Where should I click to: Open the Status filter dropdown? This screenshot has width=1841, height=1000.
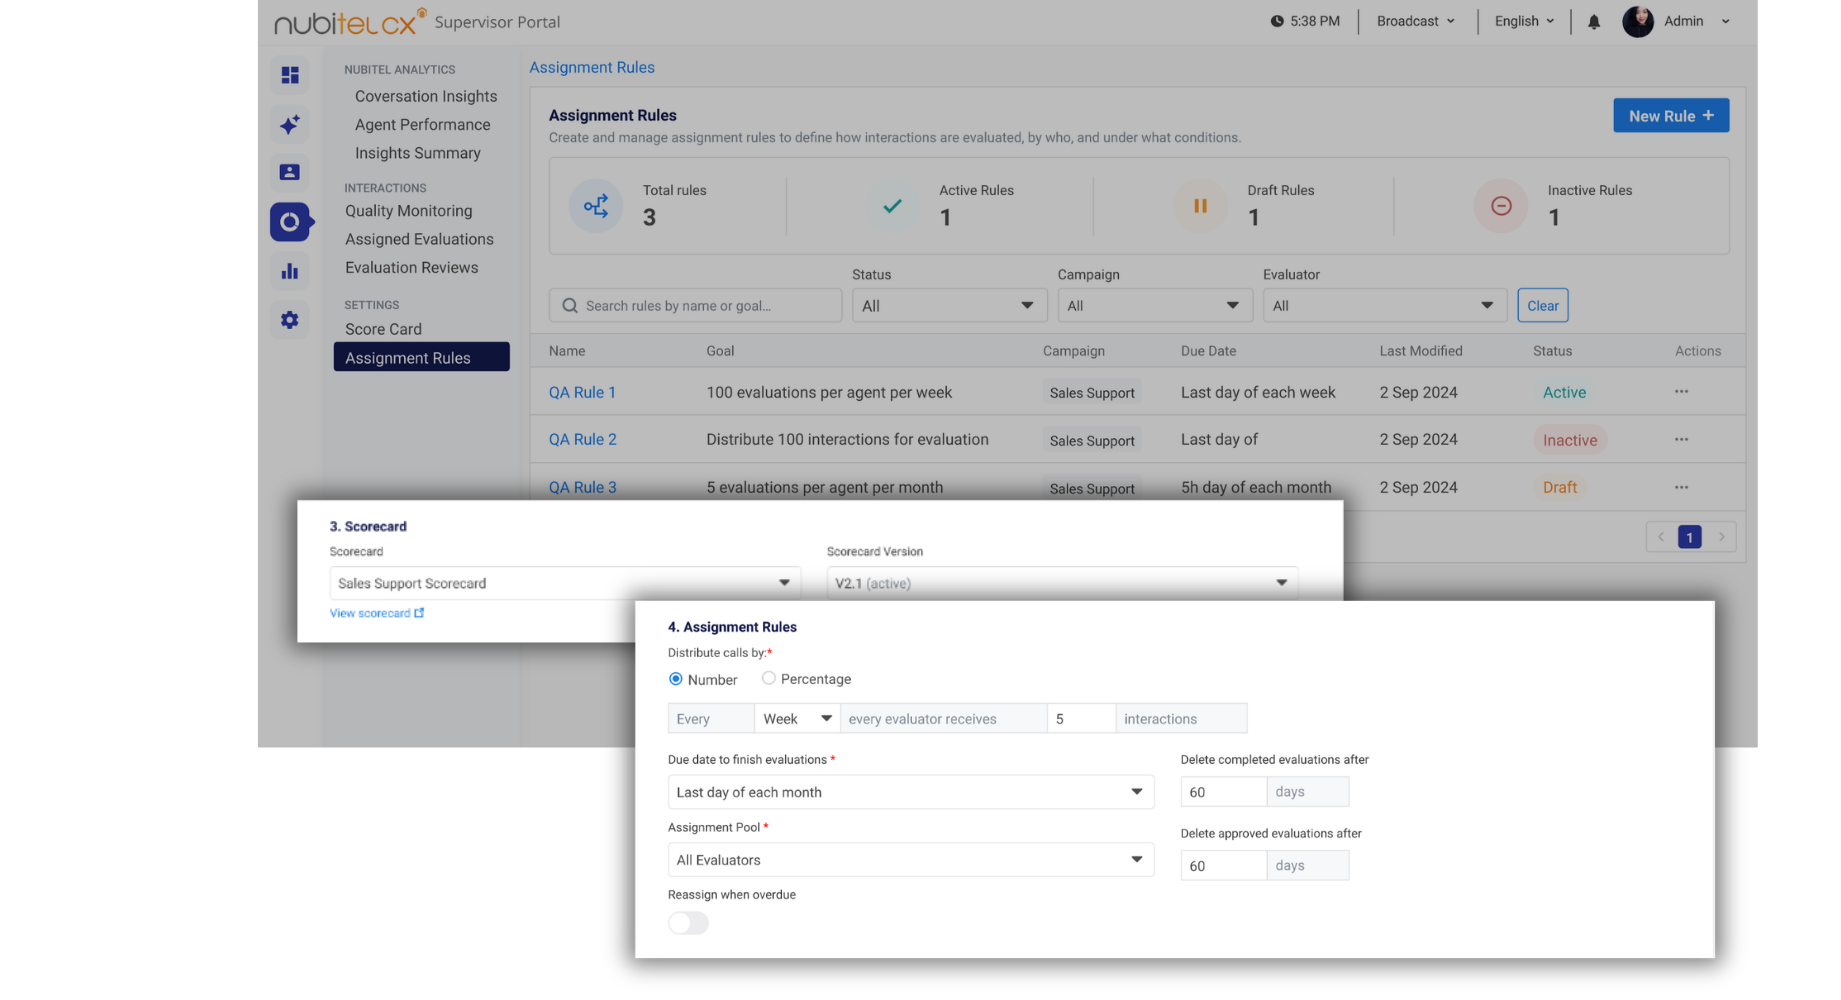coord(949,306)
